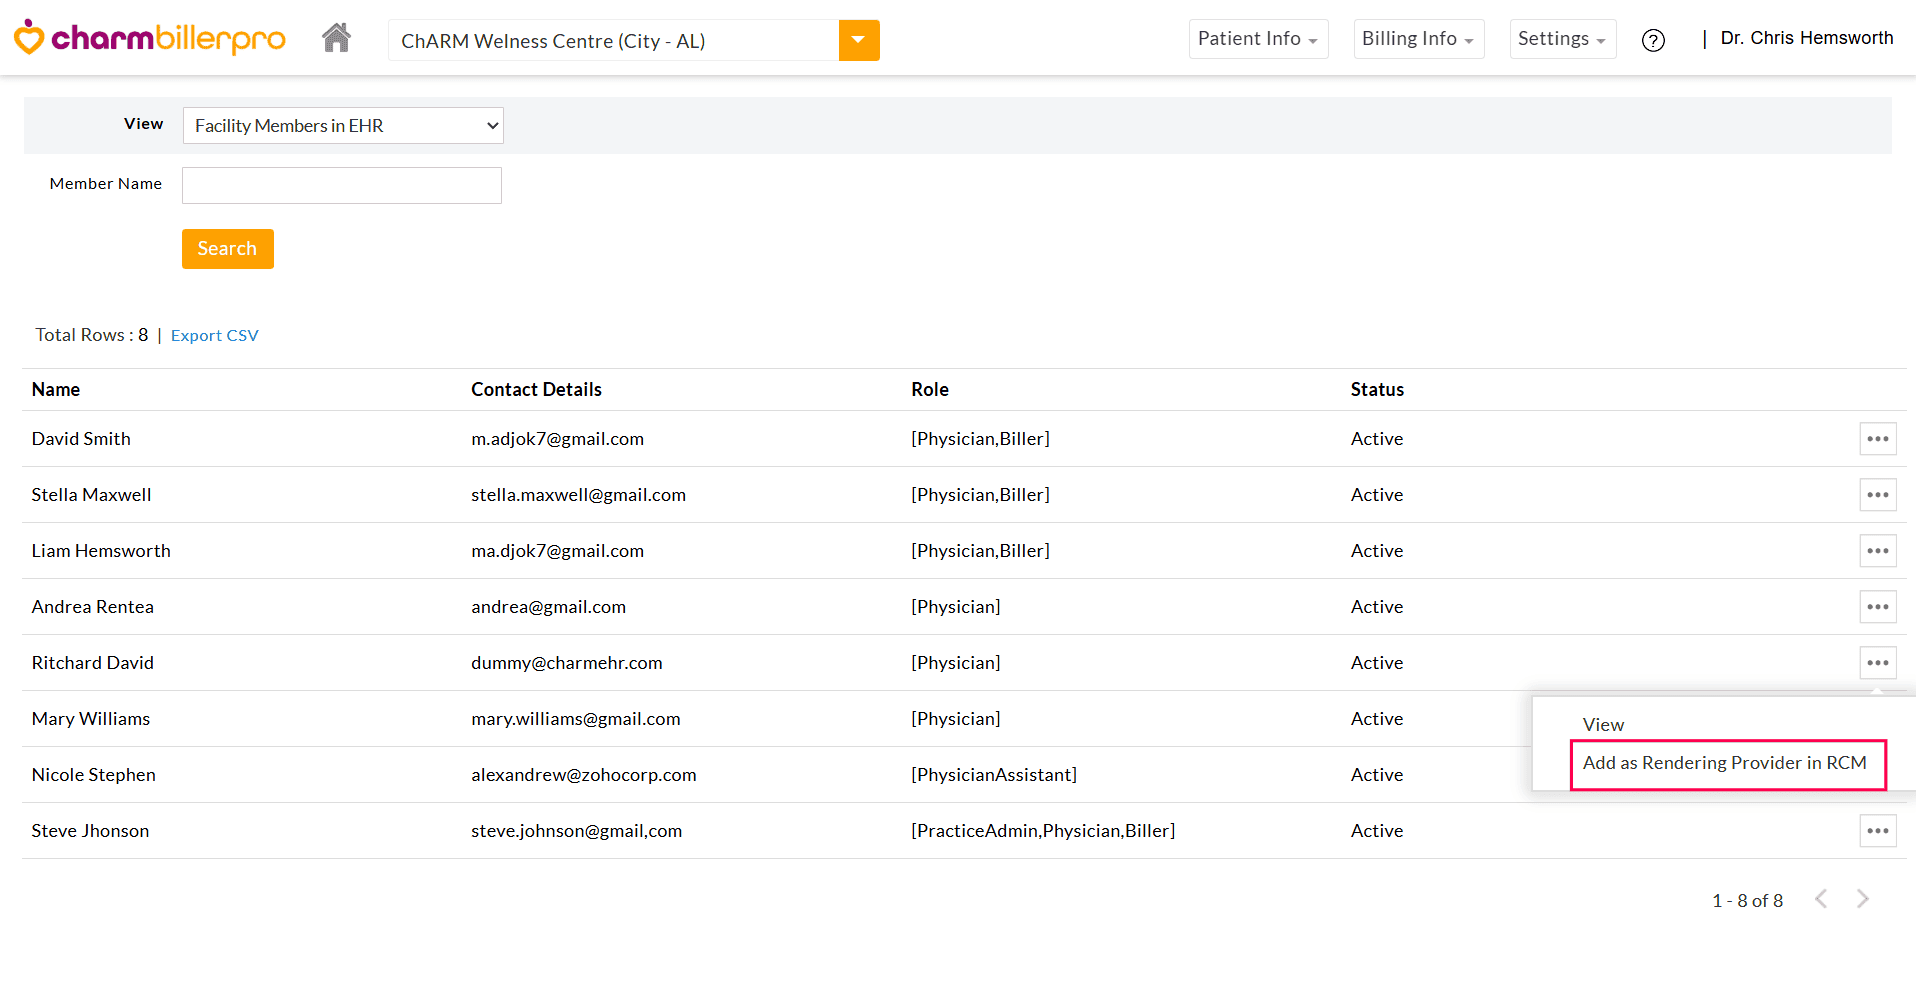This screenshot has height=983, width=1916.
Task: Select the David Smith name cell
Action: pyautogui.click(x=81, y=439)
